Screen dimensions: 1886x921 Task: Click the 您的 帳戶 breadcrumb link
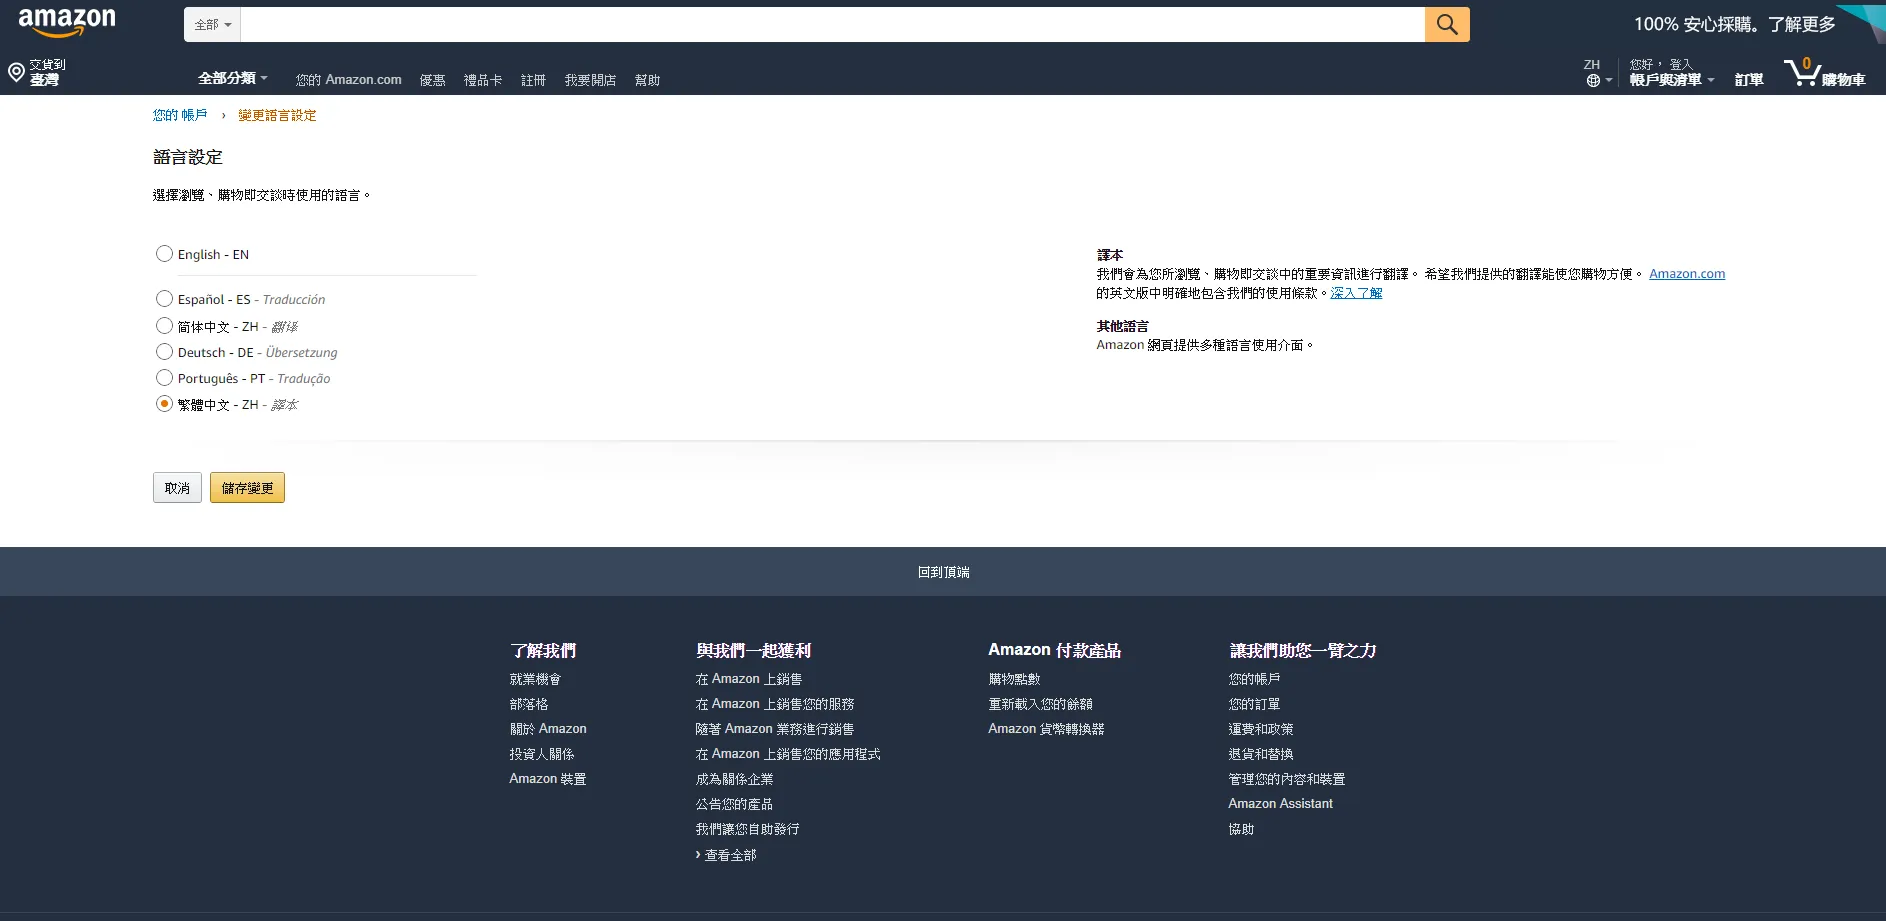(180, 115)
